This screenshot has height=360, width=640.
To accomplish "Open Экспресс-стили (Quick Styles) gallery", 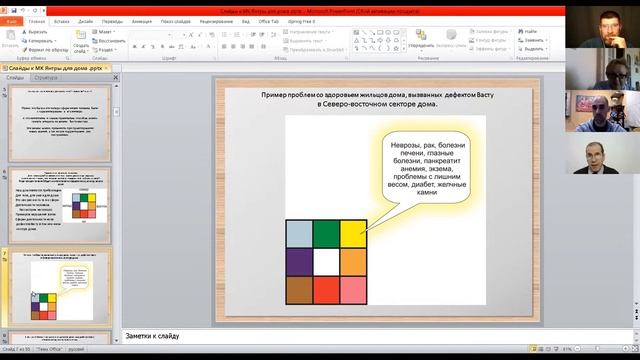I will pos(451,39).
